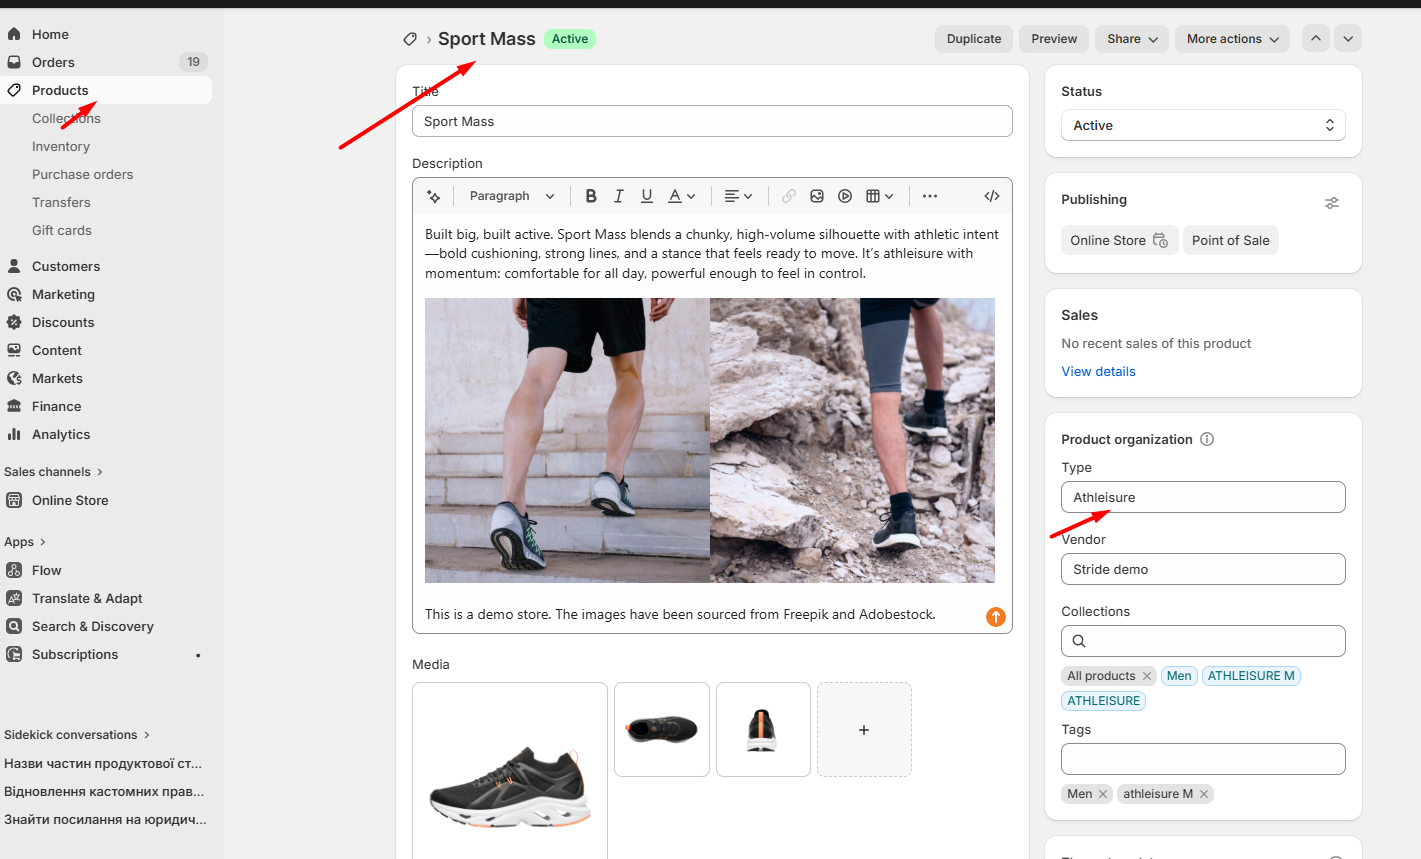Click Product organization info icon

coord(1207,439)
